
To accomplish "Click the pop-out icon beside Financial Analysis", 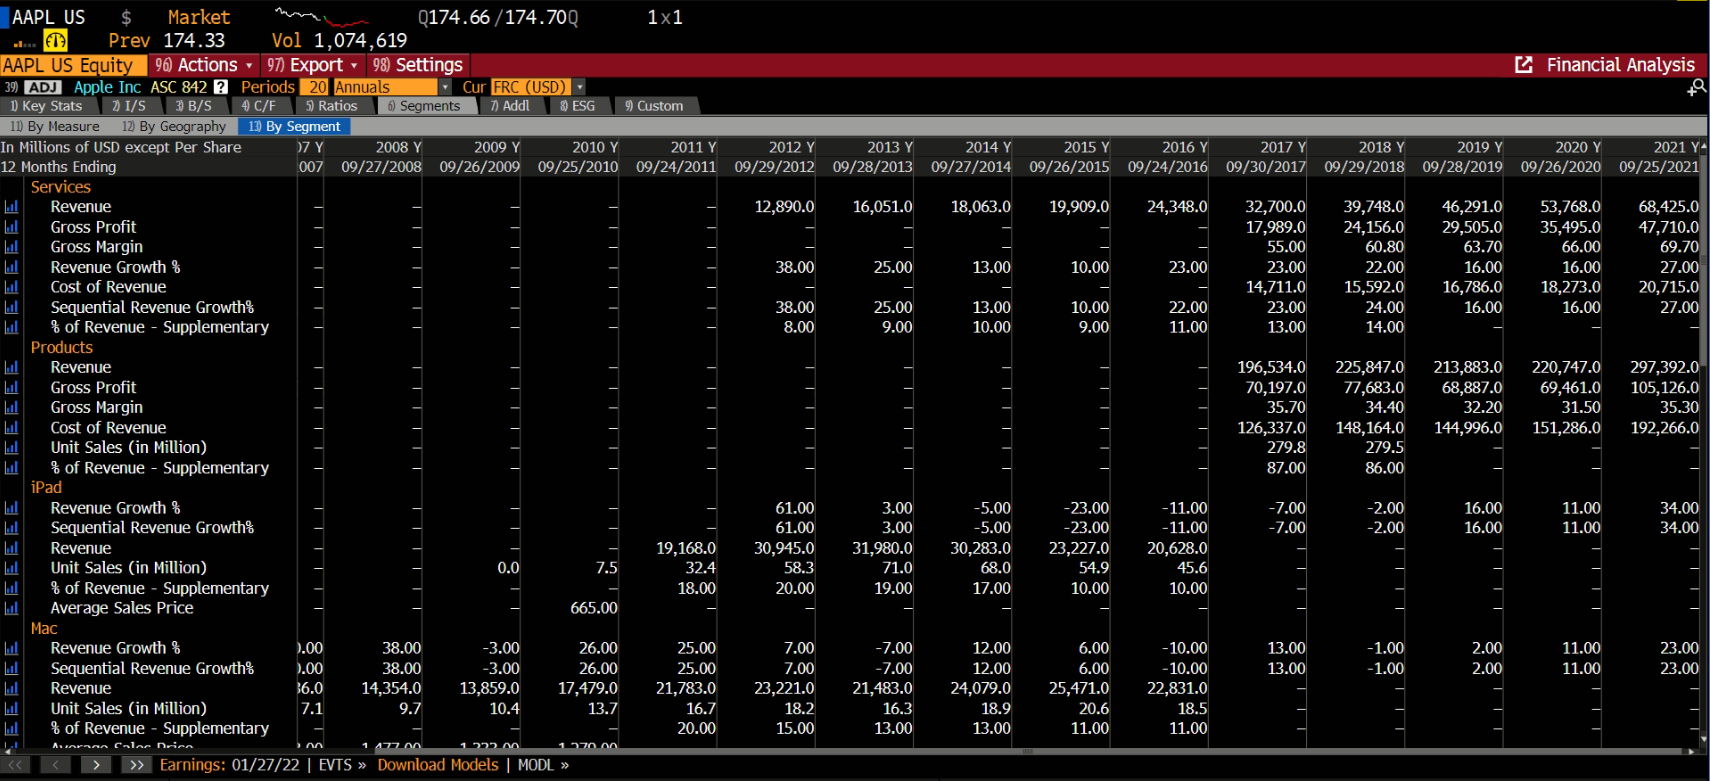I will click(x=1523, y=65).
